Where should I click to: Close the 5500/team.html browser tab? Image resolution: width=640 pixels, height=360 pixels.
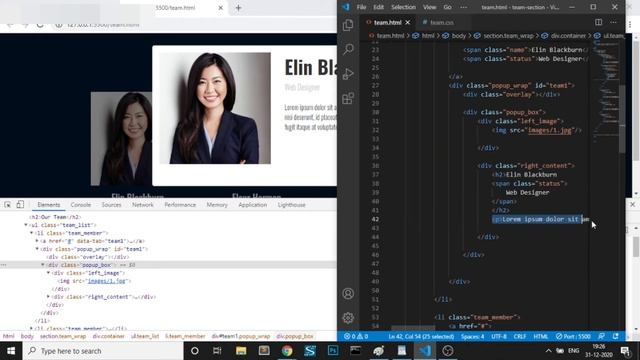pos(220,8)
